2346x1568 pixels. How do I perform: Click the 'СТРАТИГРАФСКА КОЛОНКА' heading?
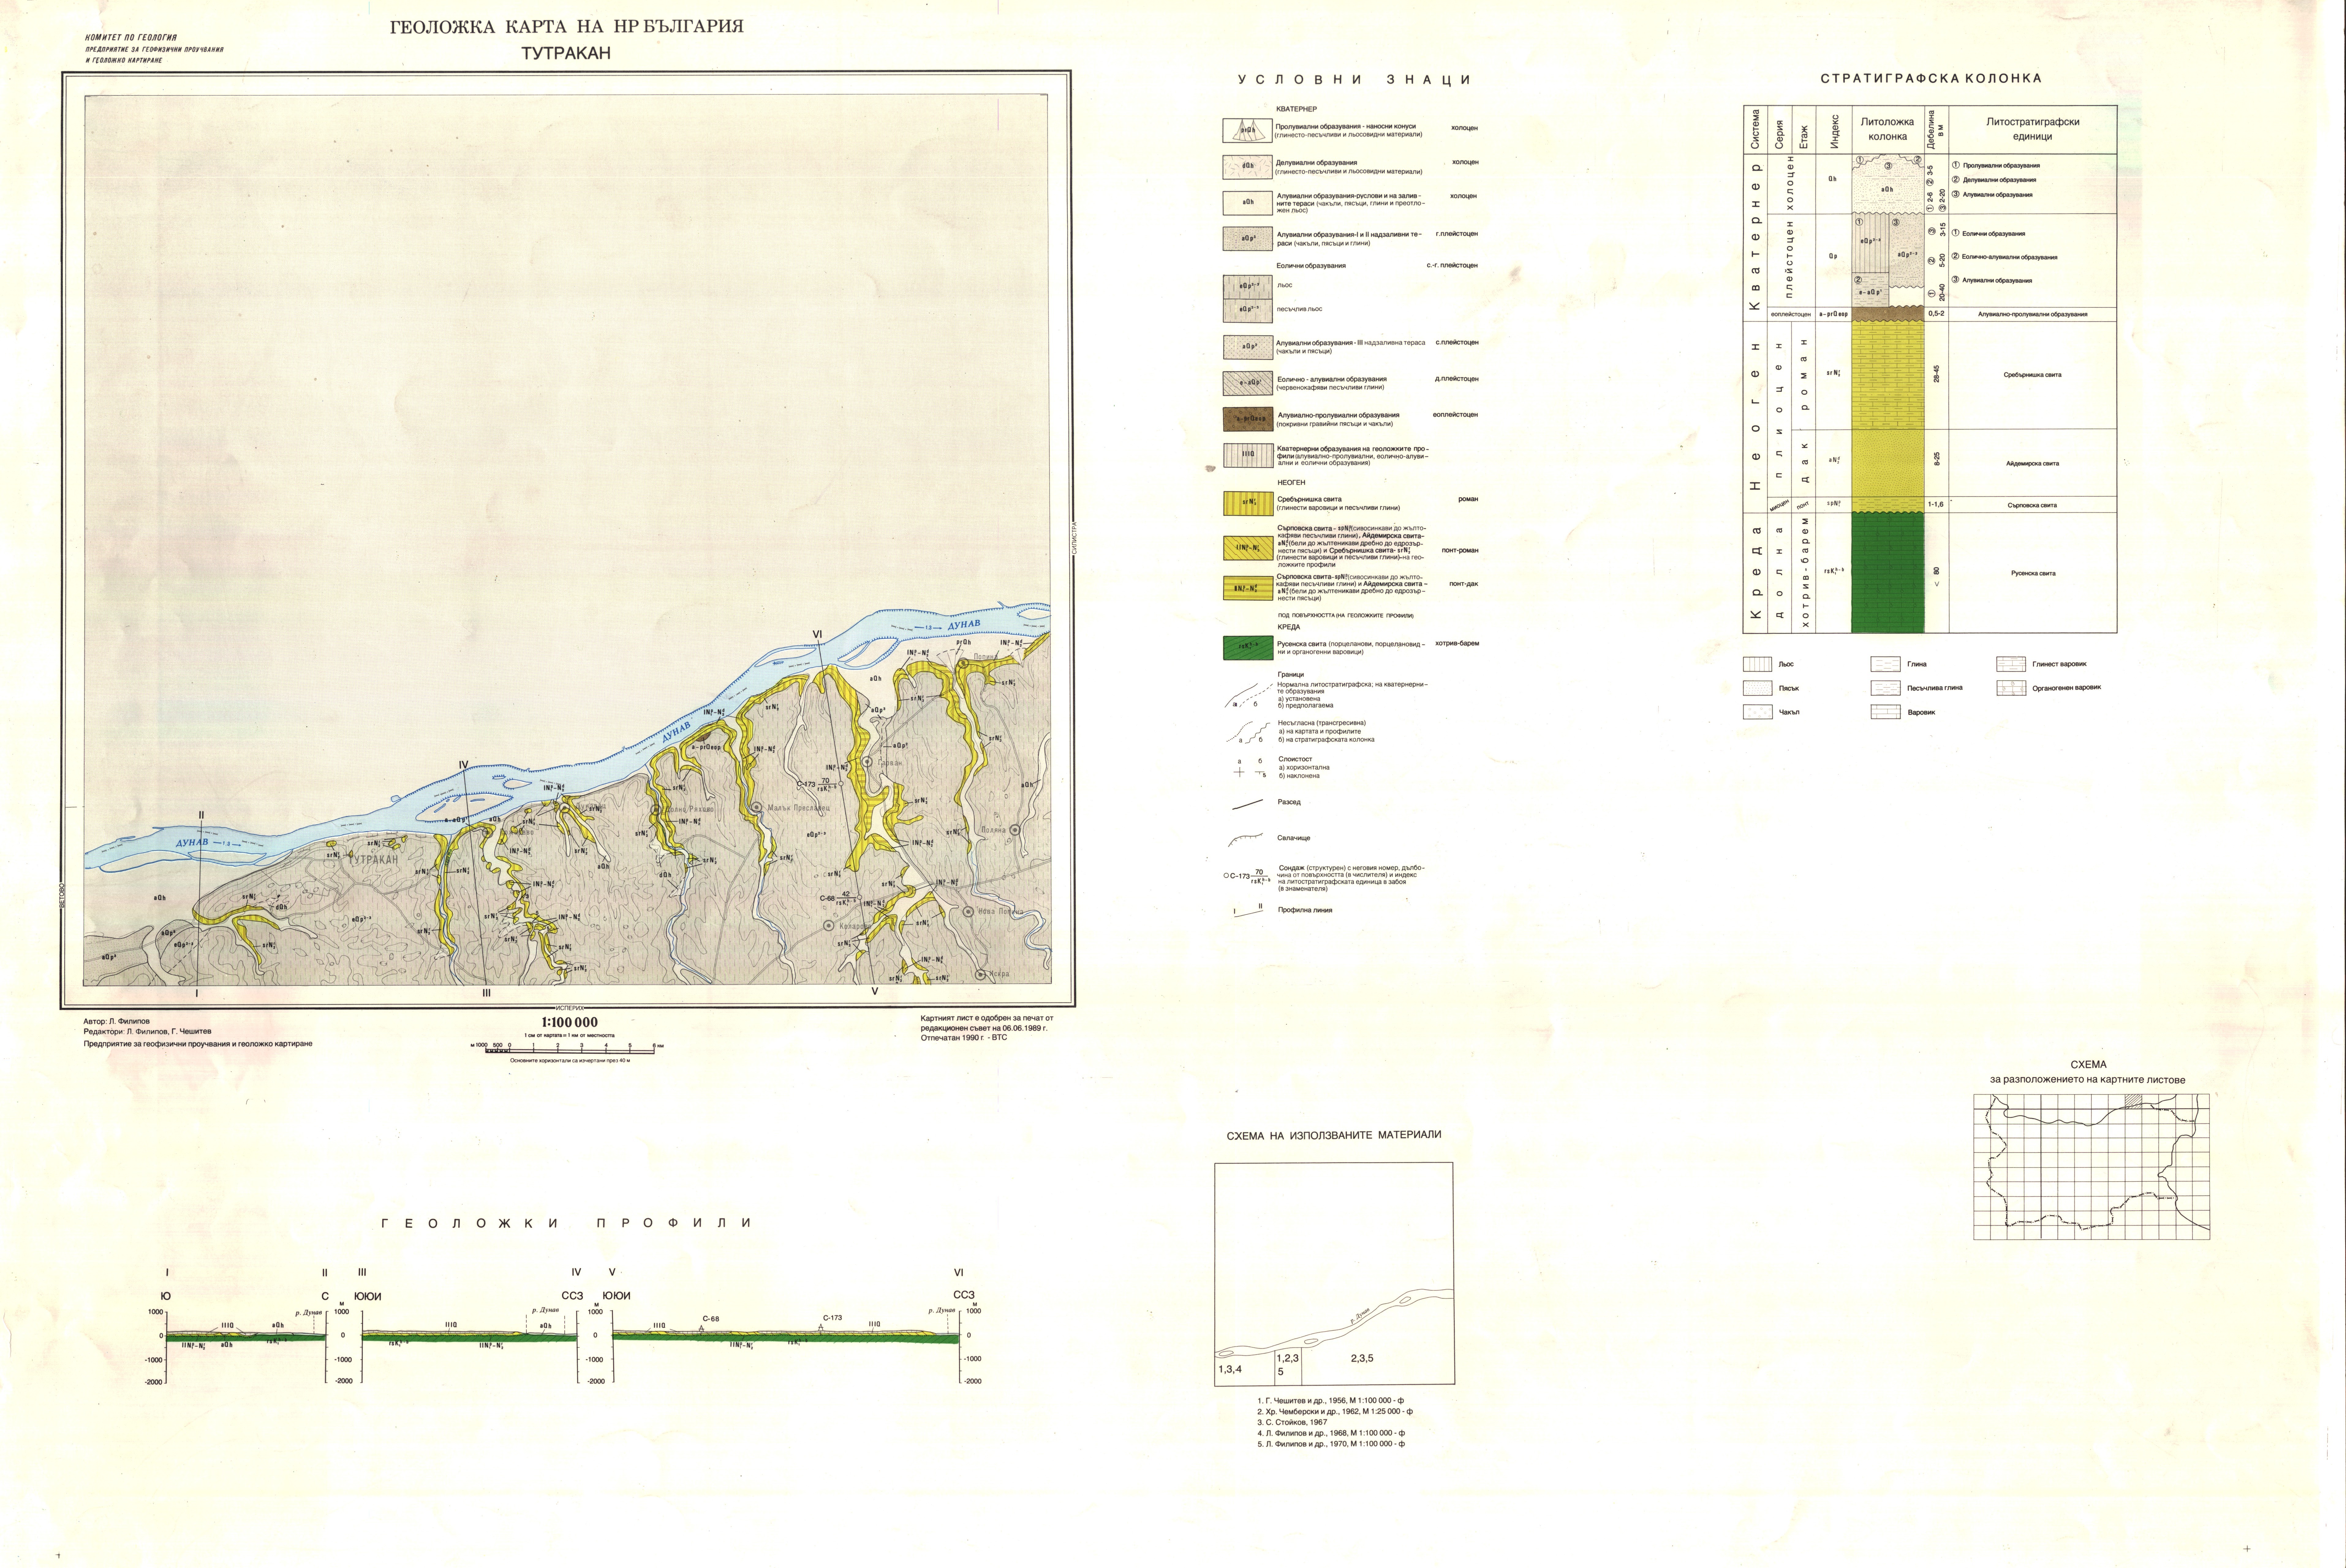click(1931, 78)
